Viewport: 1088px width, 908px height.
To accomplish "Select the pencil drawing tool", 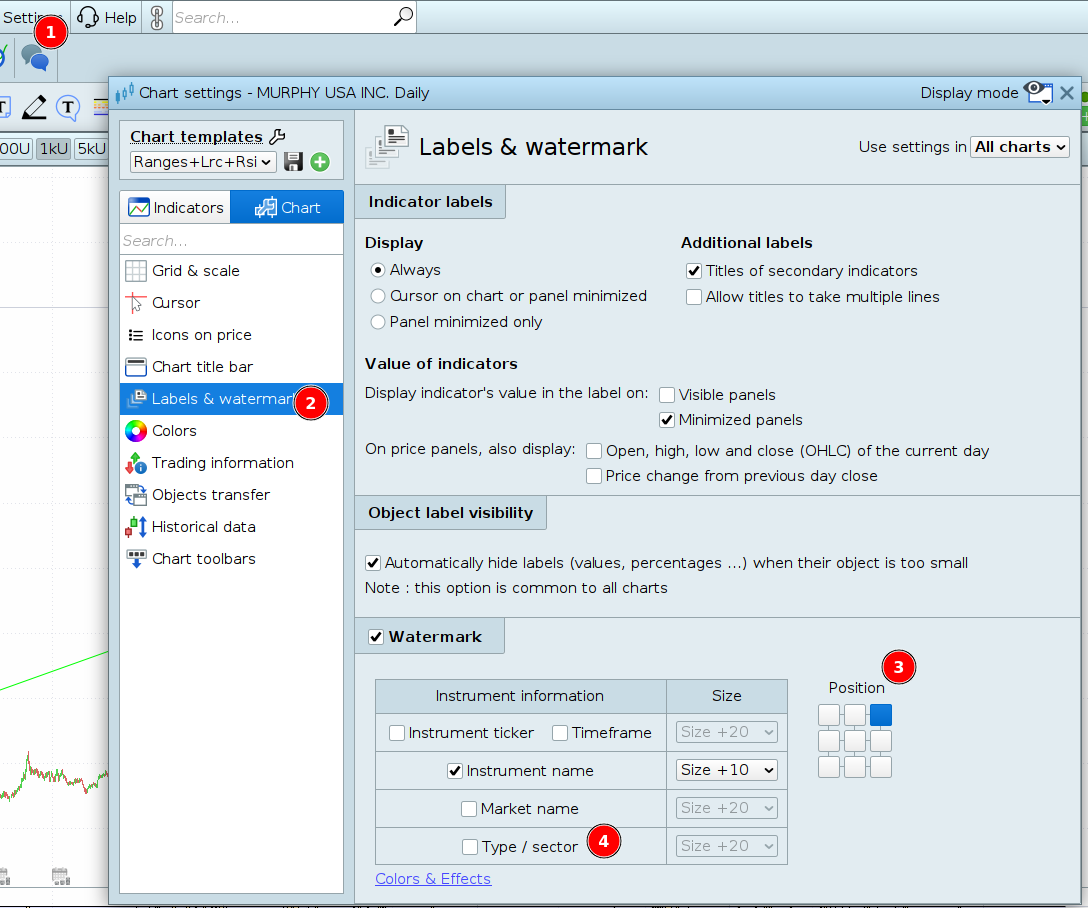I will click(x=34, y=108).
